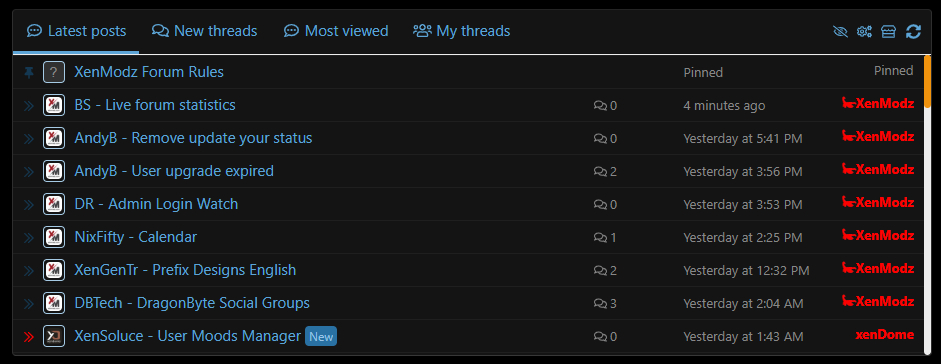The height and width of the screenshot is (364, 941).
Task: Click the XenSoluce User Moods Manager avatar
Action: (54, 336)
